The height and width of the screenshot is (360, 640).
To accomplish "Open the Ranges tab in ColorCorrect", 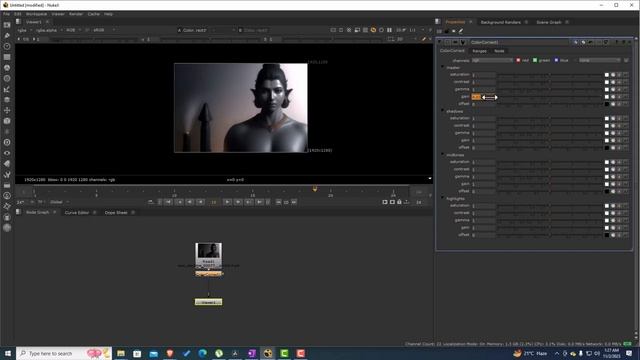I will pos(480,51).
